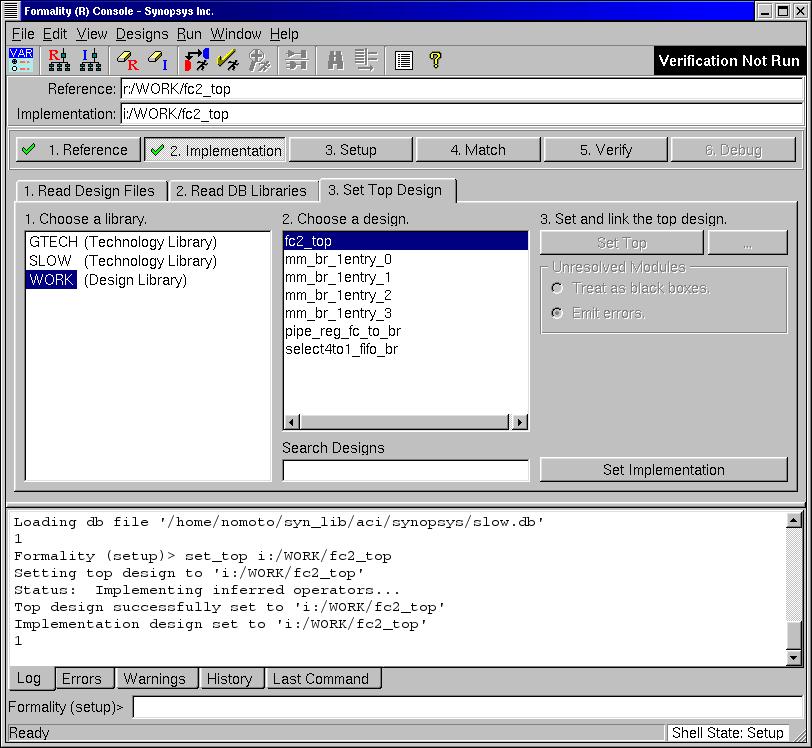Click the ellipsis button beside Set Top
Viewport: 812px width, 748px height.
[747, 242]
